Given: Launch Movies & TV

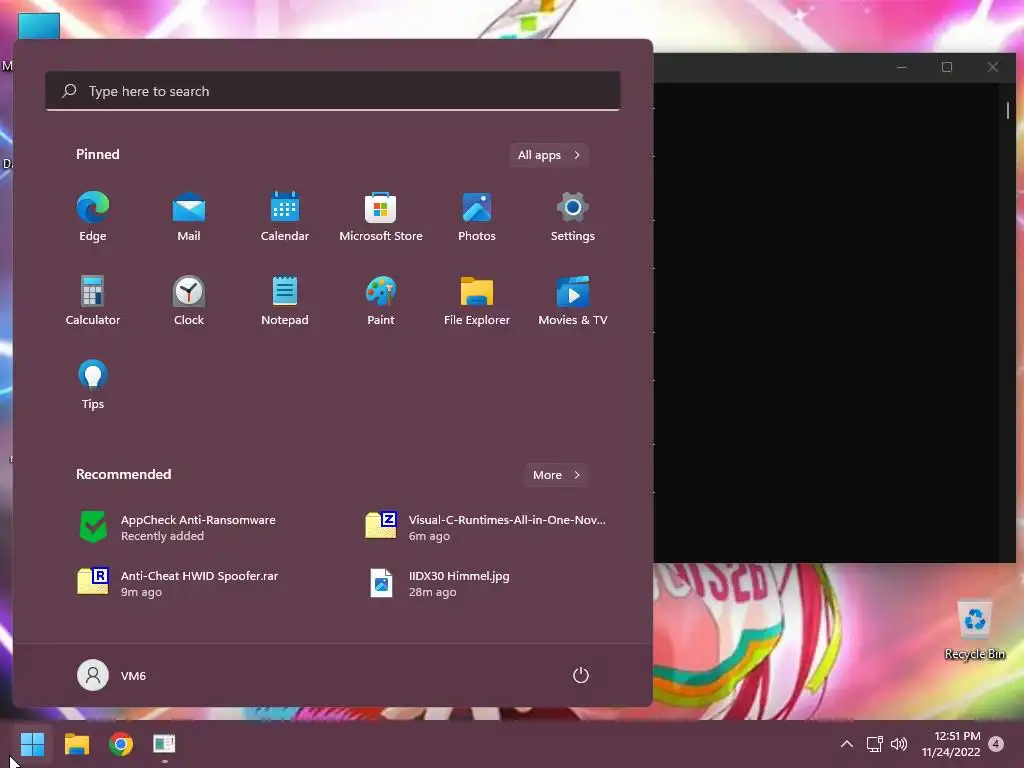Looking at the screenshot, I should 573,301.
